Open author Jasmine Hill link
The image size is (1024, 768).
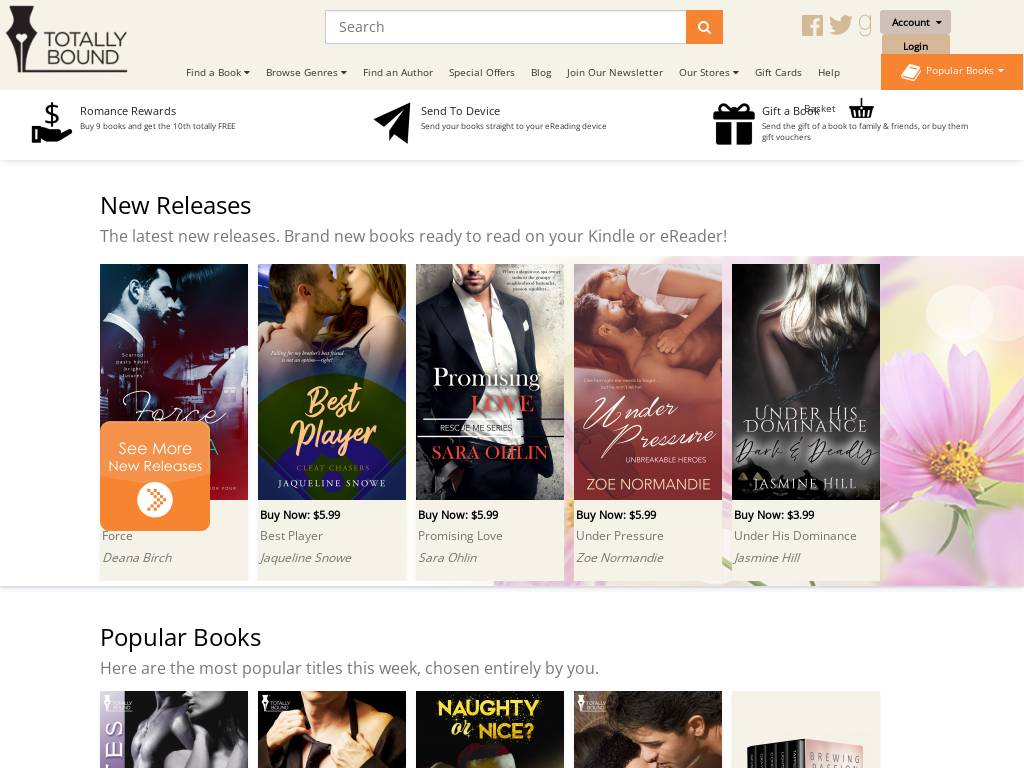click(x=767, y=558)
